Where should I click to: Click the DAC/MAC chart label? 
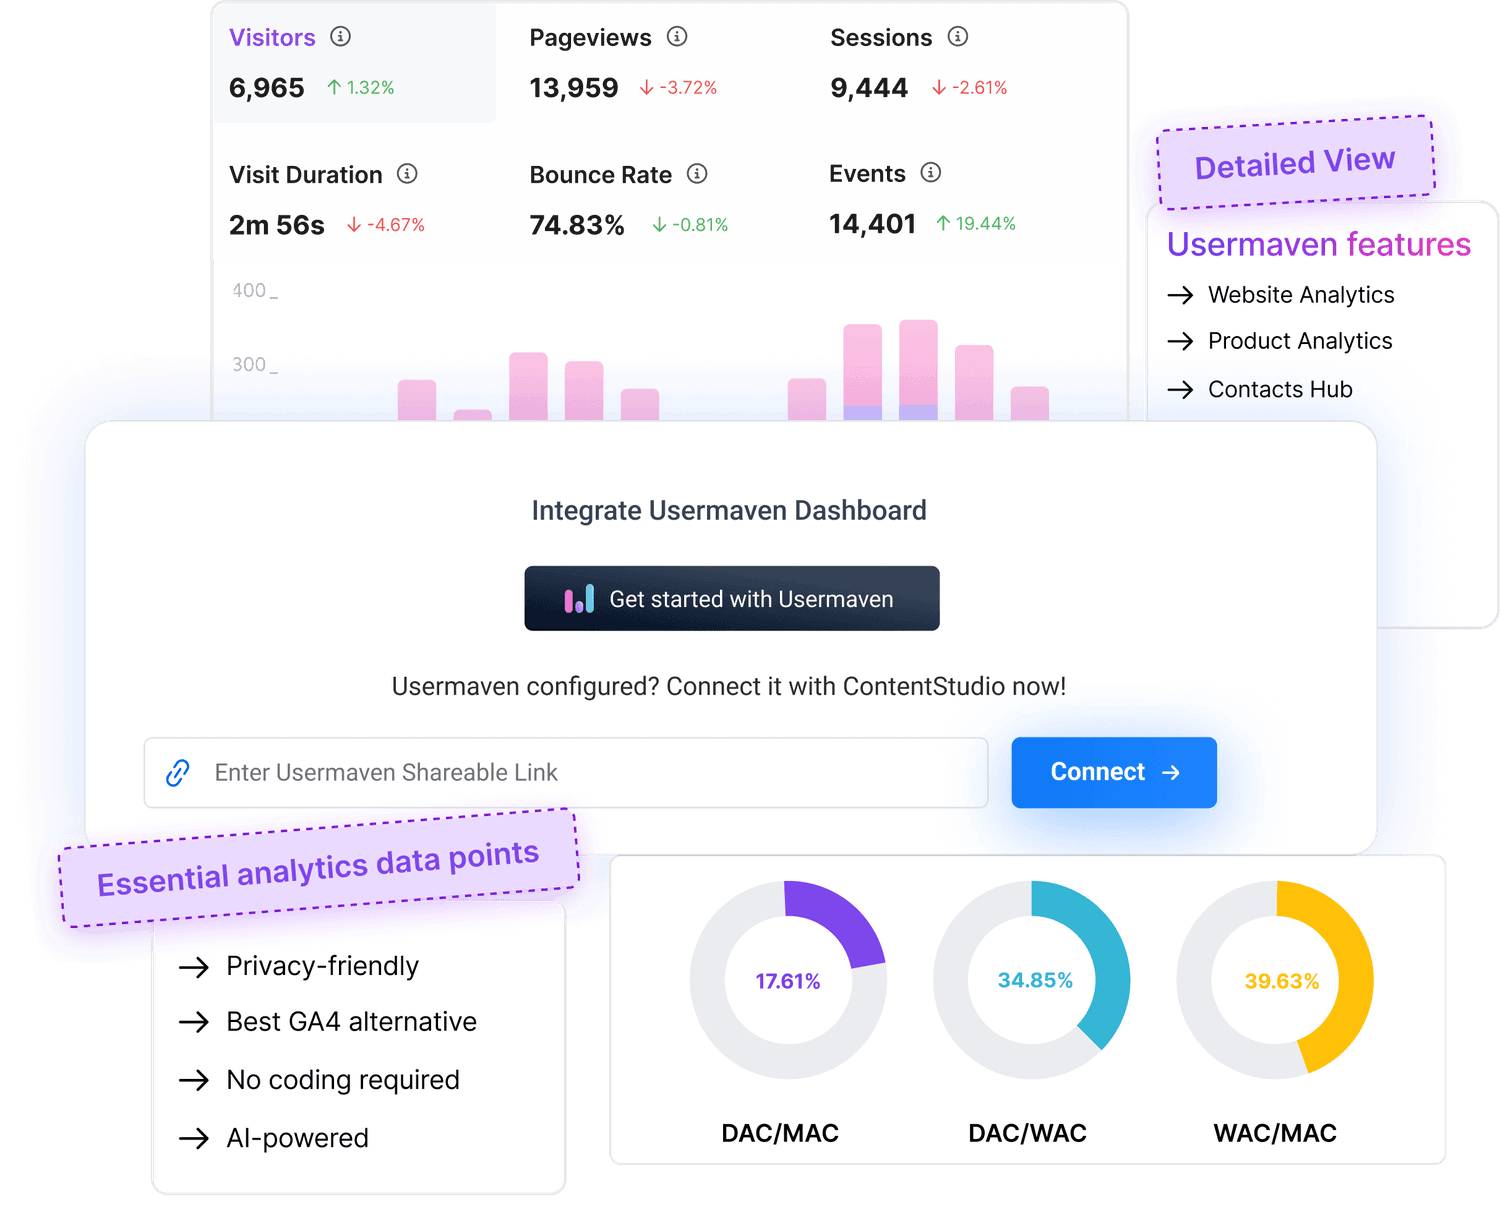point(780,1133)
